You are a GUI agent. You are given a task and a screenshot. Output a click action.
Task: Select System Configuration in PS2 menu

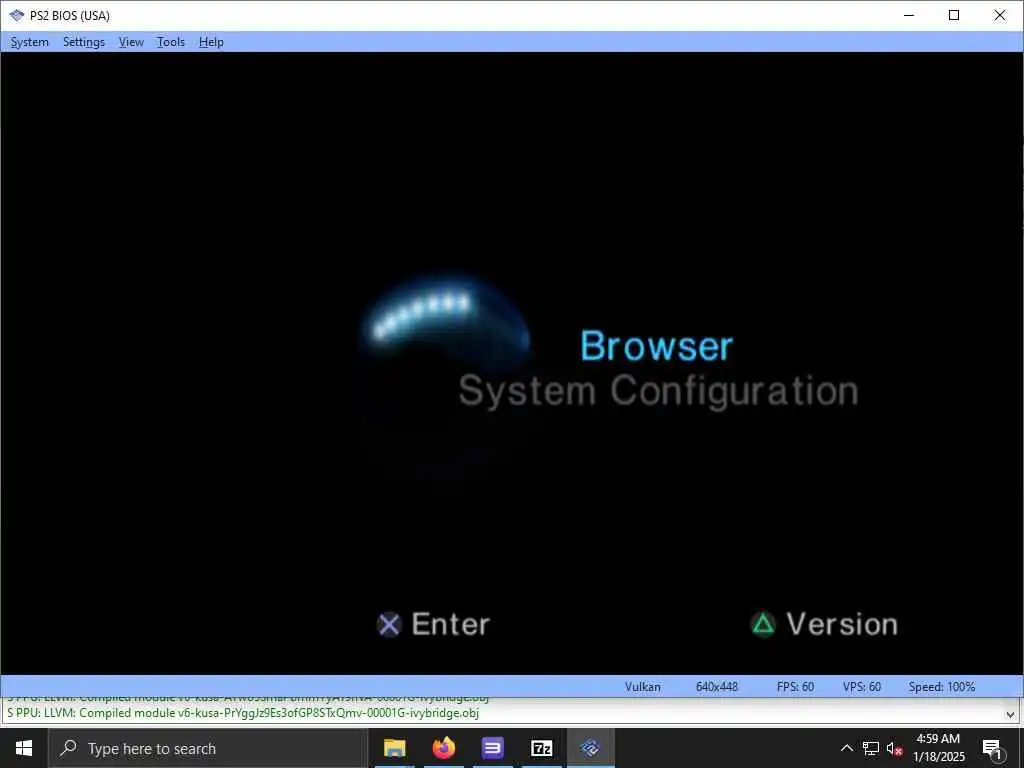658,391
